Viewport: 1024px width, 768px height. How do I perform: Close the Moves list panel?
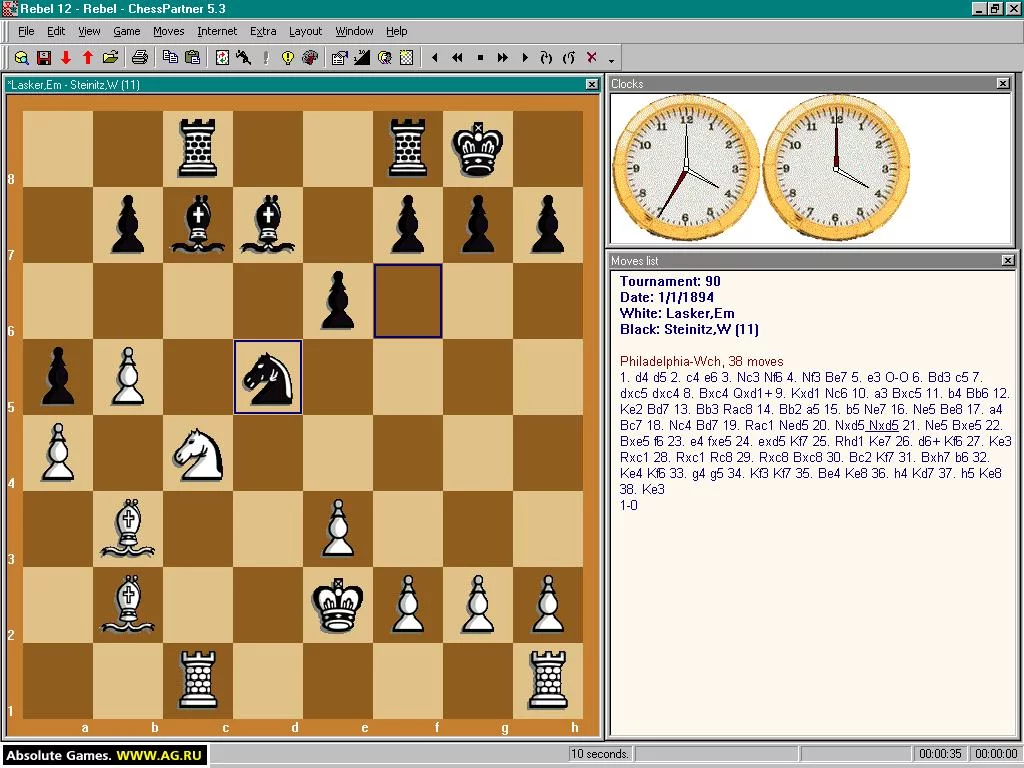[1008, 261]
